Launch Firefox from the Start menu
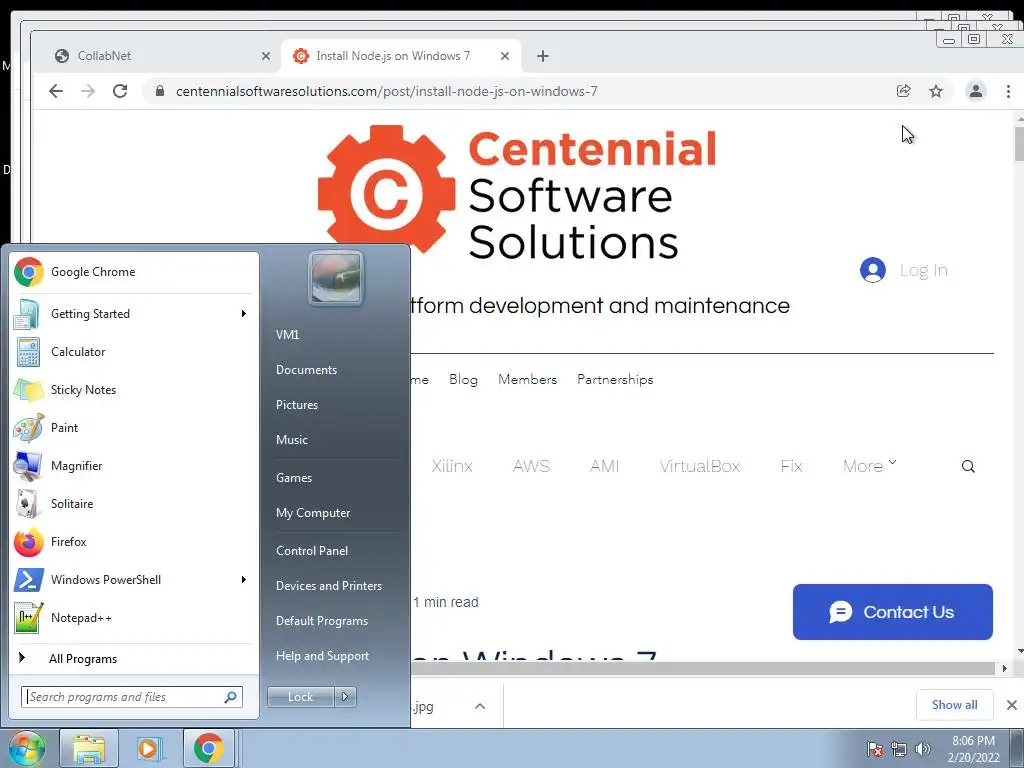 tap(134, 542)
